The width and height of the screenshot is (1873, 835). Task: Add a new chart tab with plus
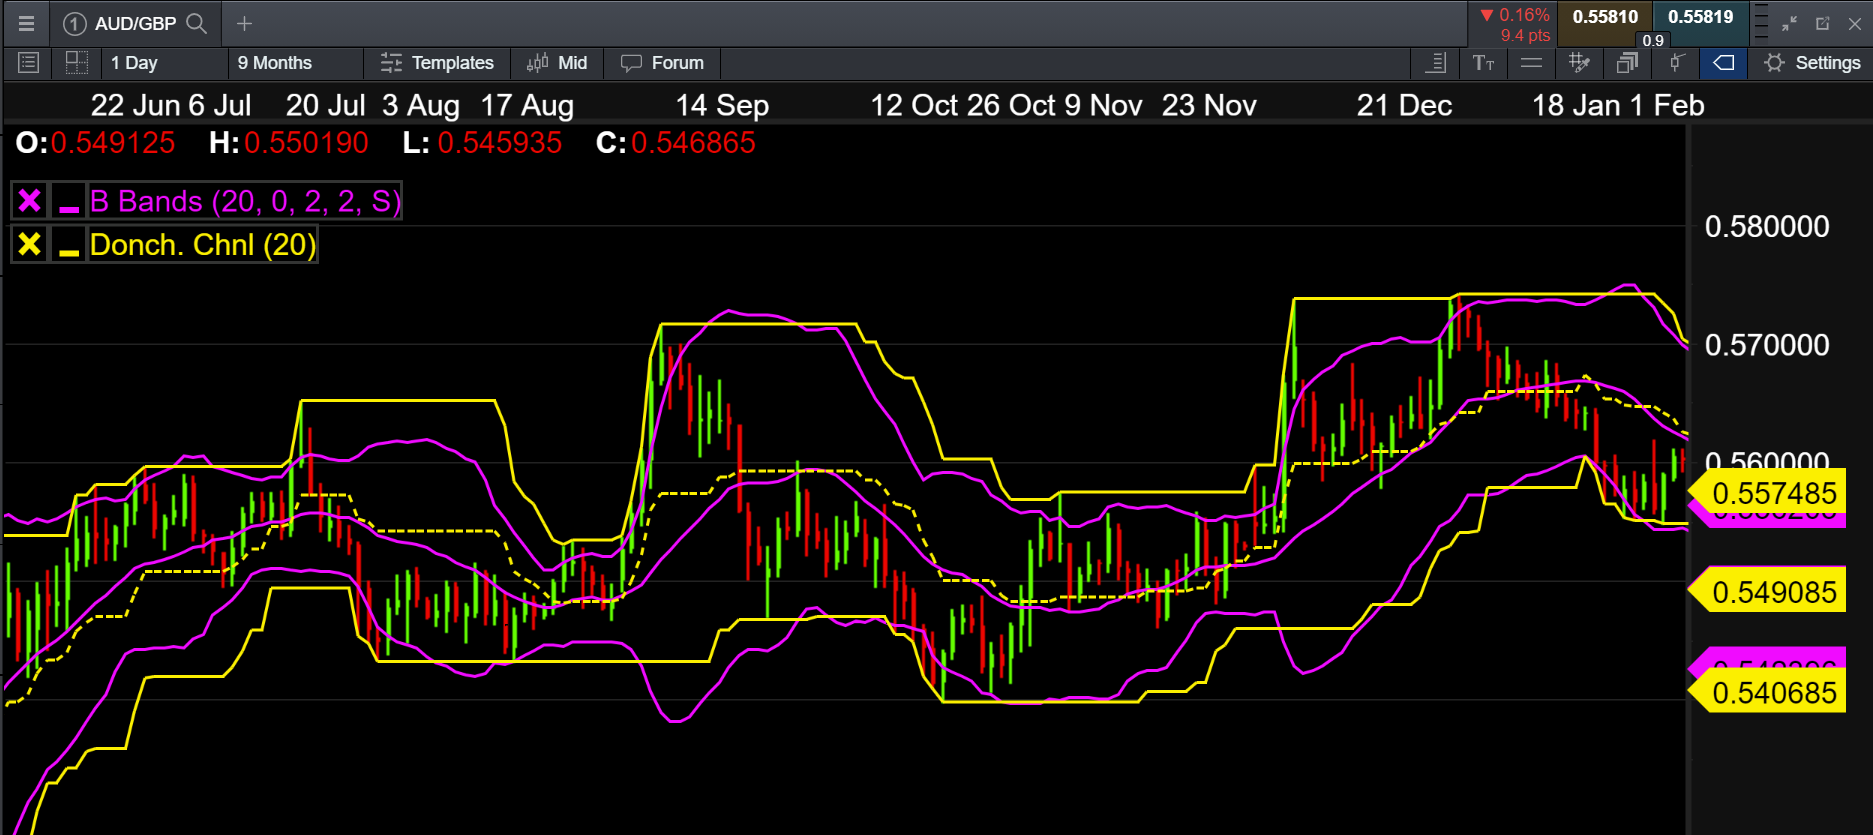coord(244,23)
